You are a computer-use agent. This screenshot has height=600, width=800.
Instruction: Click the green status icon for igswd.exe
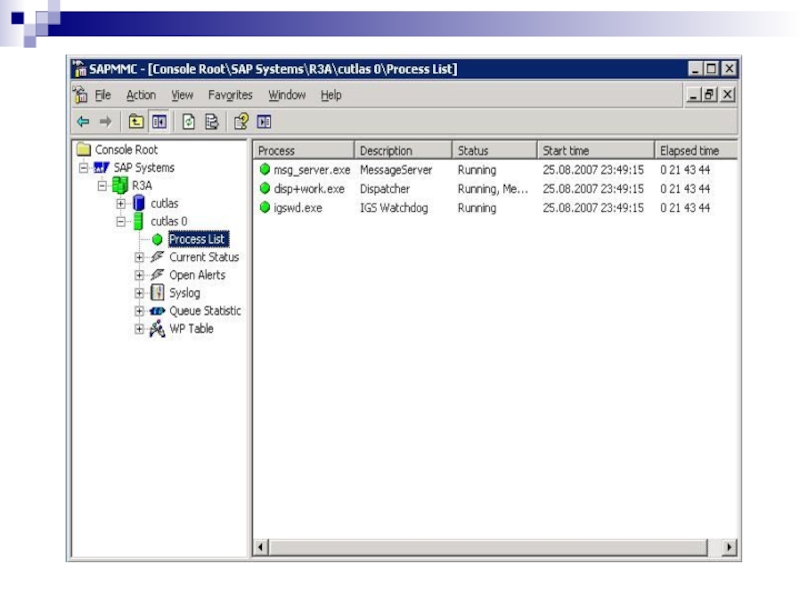tap(264, 207)
